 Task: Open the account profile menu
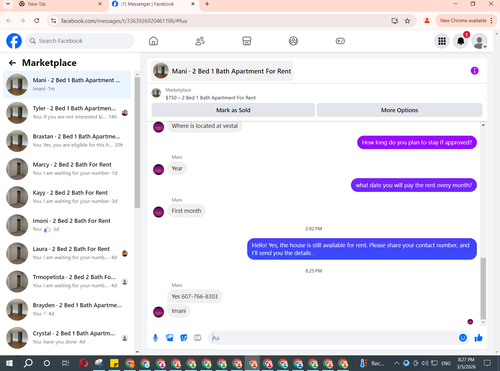pos(480,41)
